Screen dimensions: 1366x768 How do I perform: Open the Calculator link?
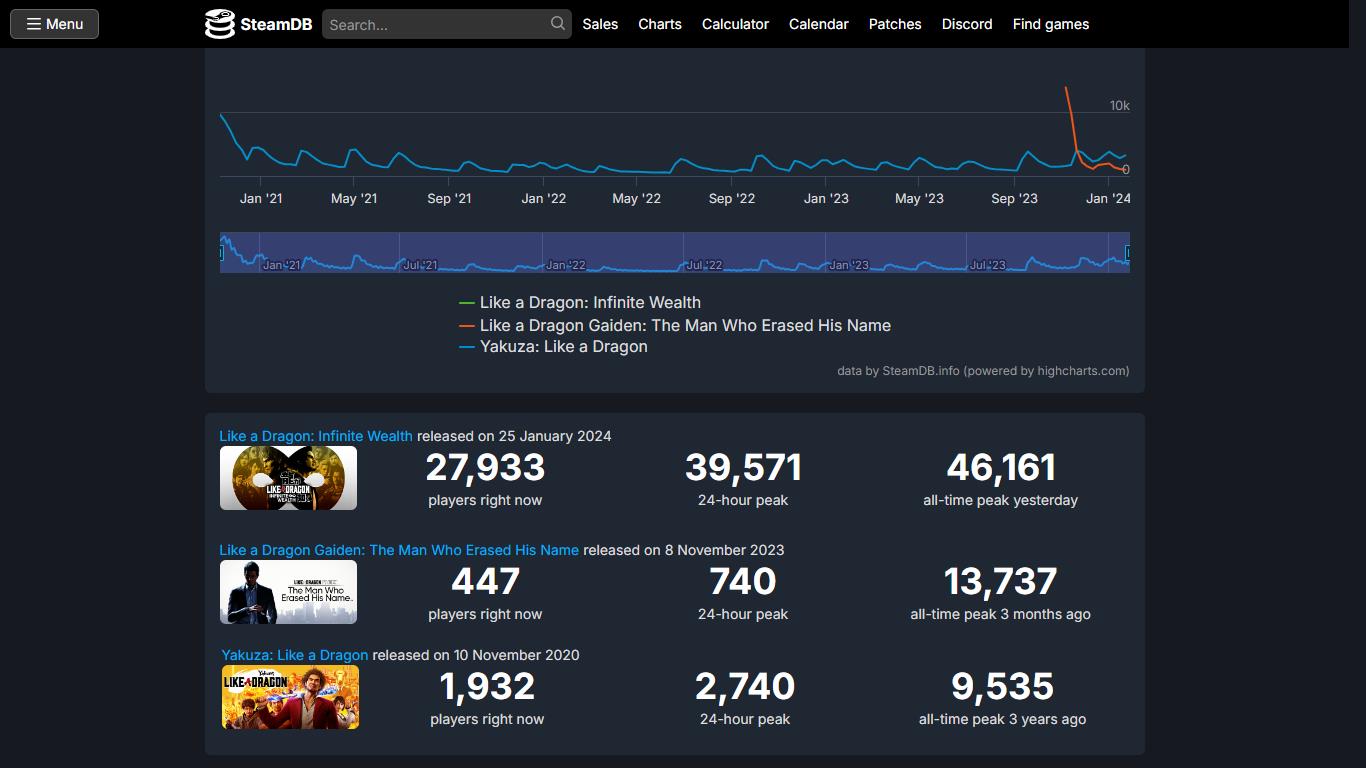pyautogui.click(x=735, y=24)
